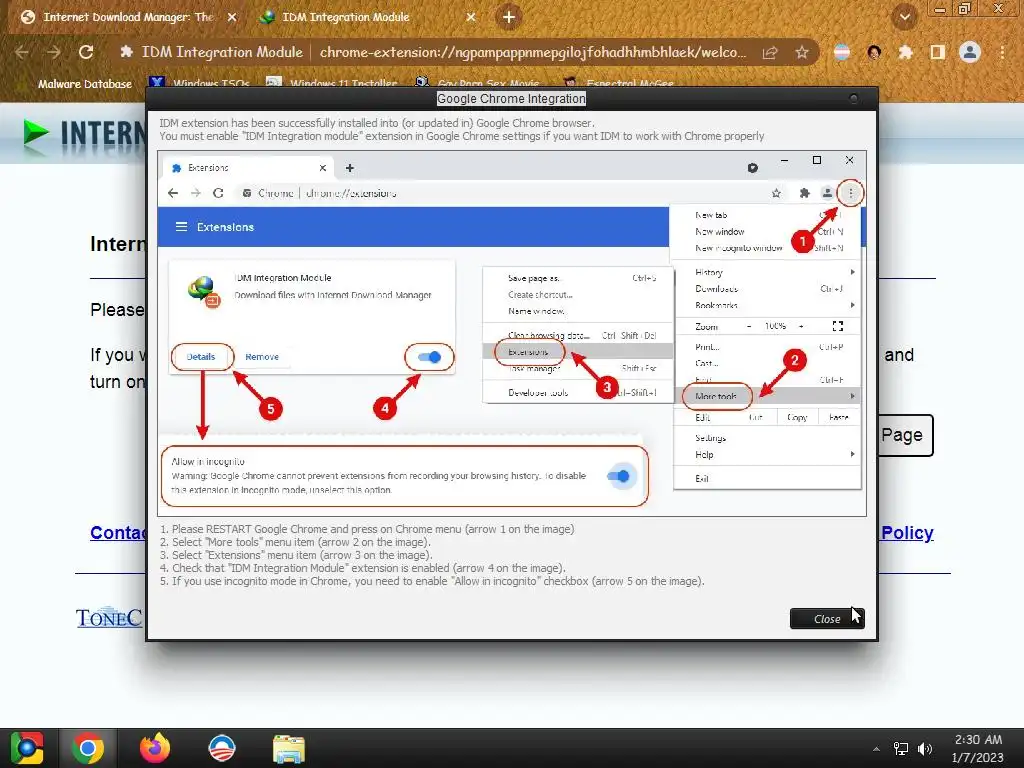Restore down the Chrome window
This screenshot has width=1024, height=768.
pos(965,8)
